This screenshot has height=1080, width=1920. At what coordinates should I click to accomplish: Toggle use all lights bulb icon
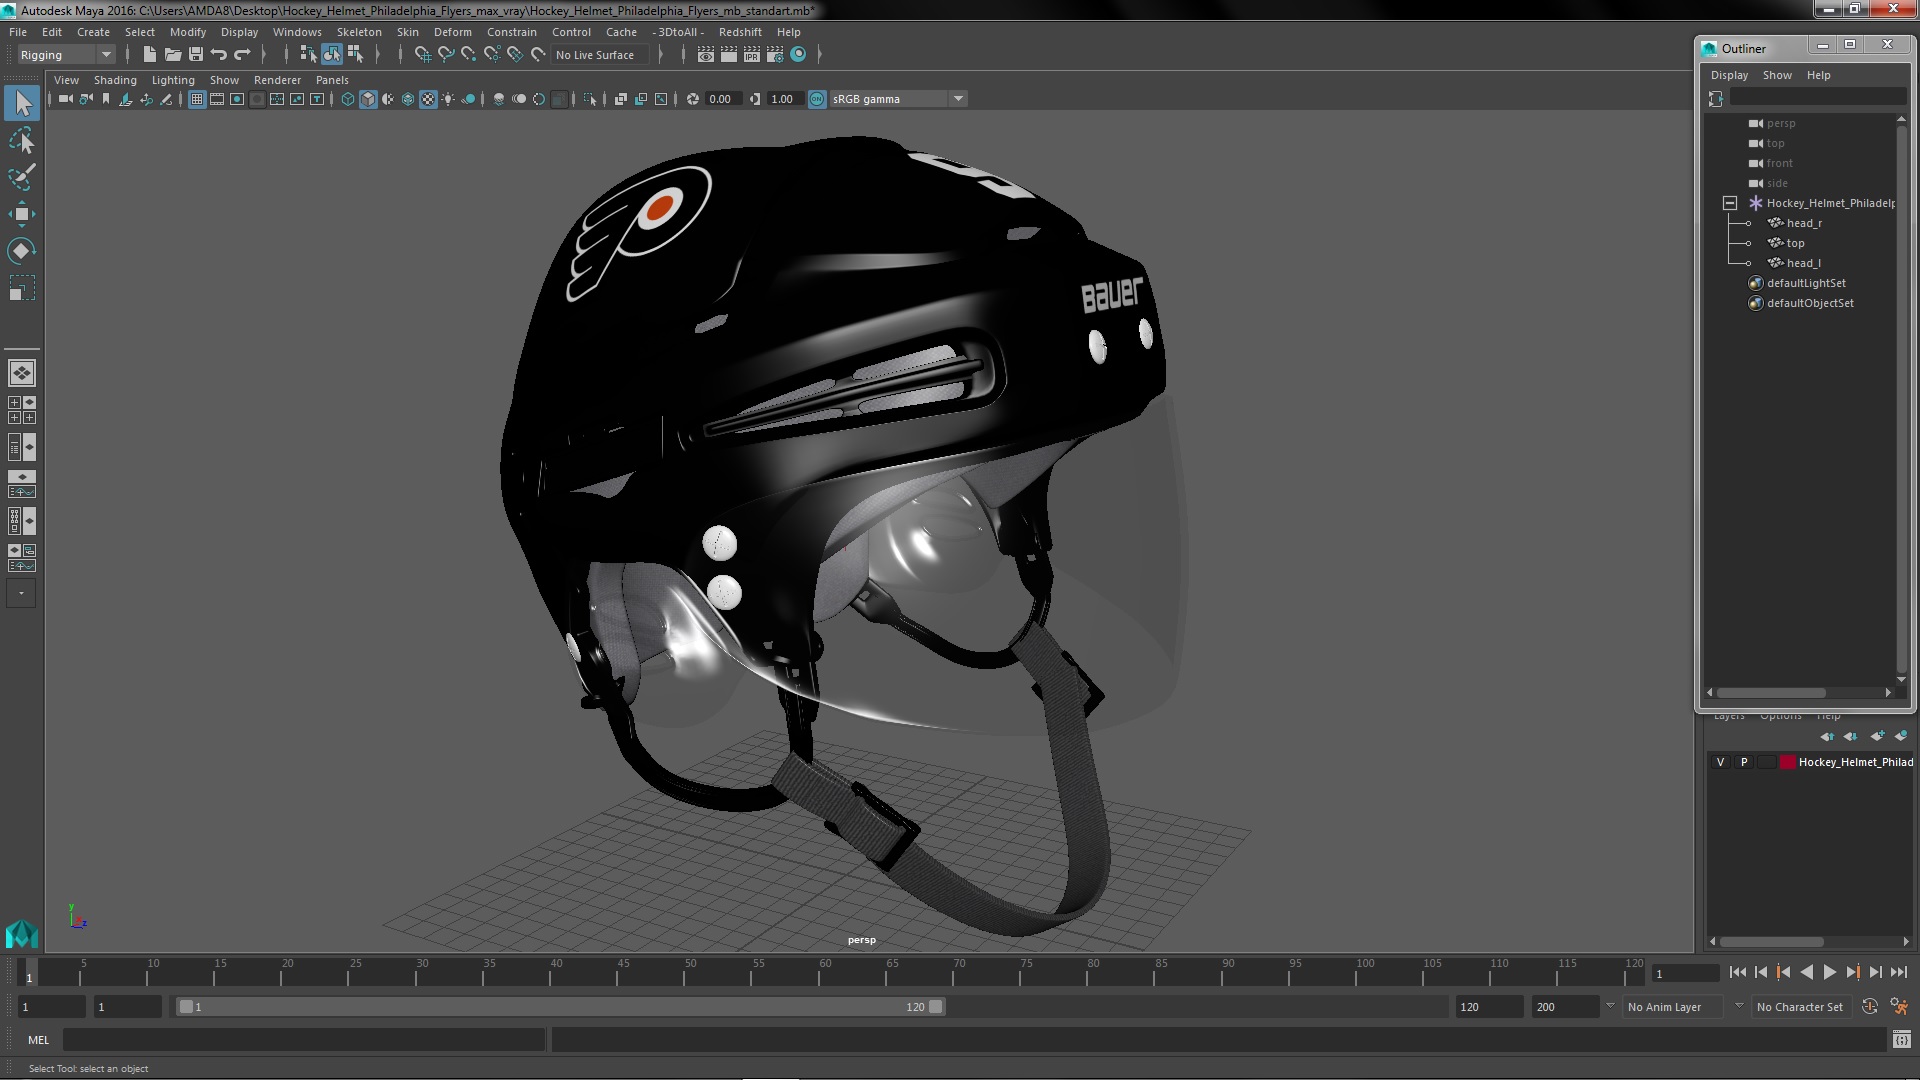[448, 99]
